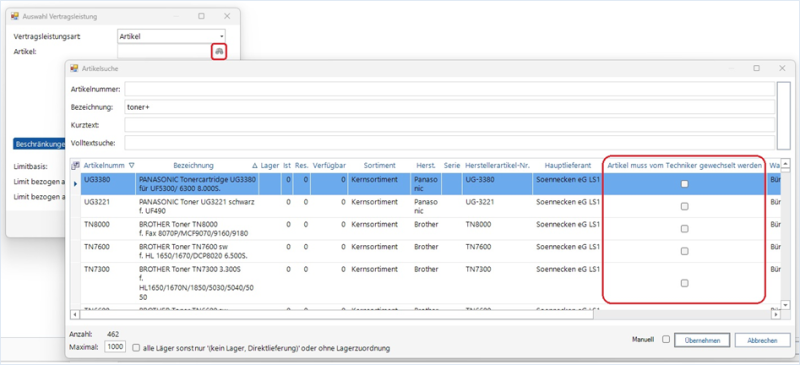Image resolution: width=800 pixels, height=365 pixels.
Task: Select article number cell UG3380
Action: click(x=108, y=184)
